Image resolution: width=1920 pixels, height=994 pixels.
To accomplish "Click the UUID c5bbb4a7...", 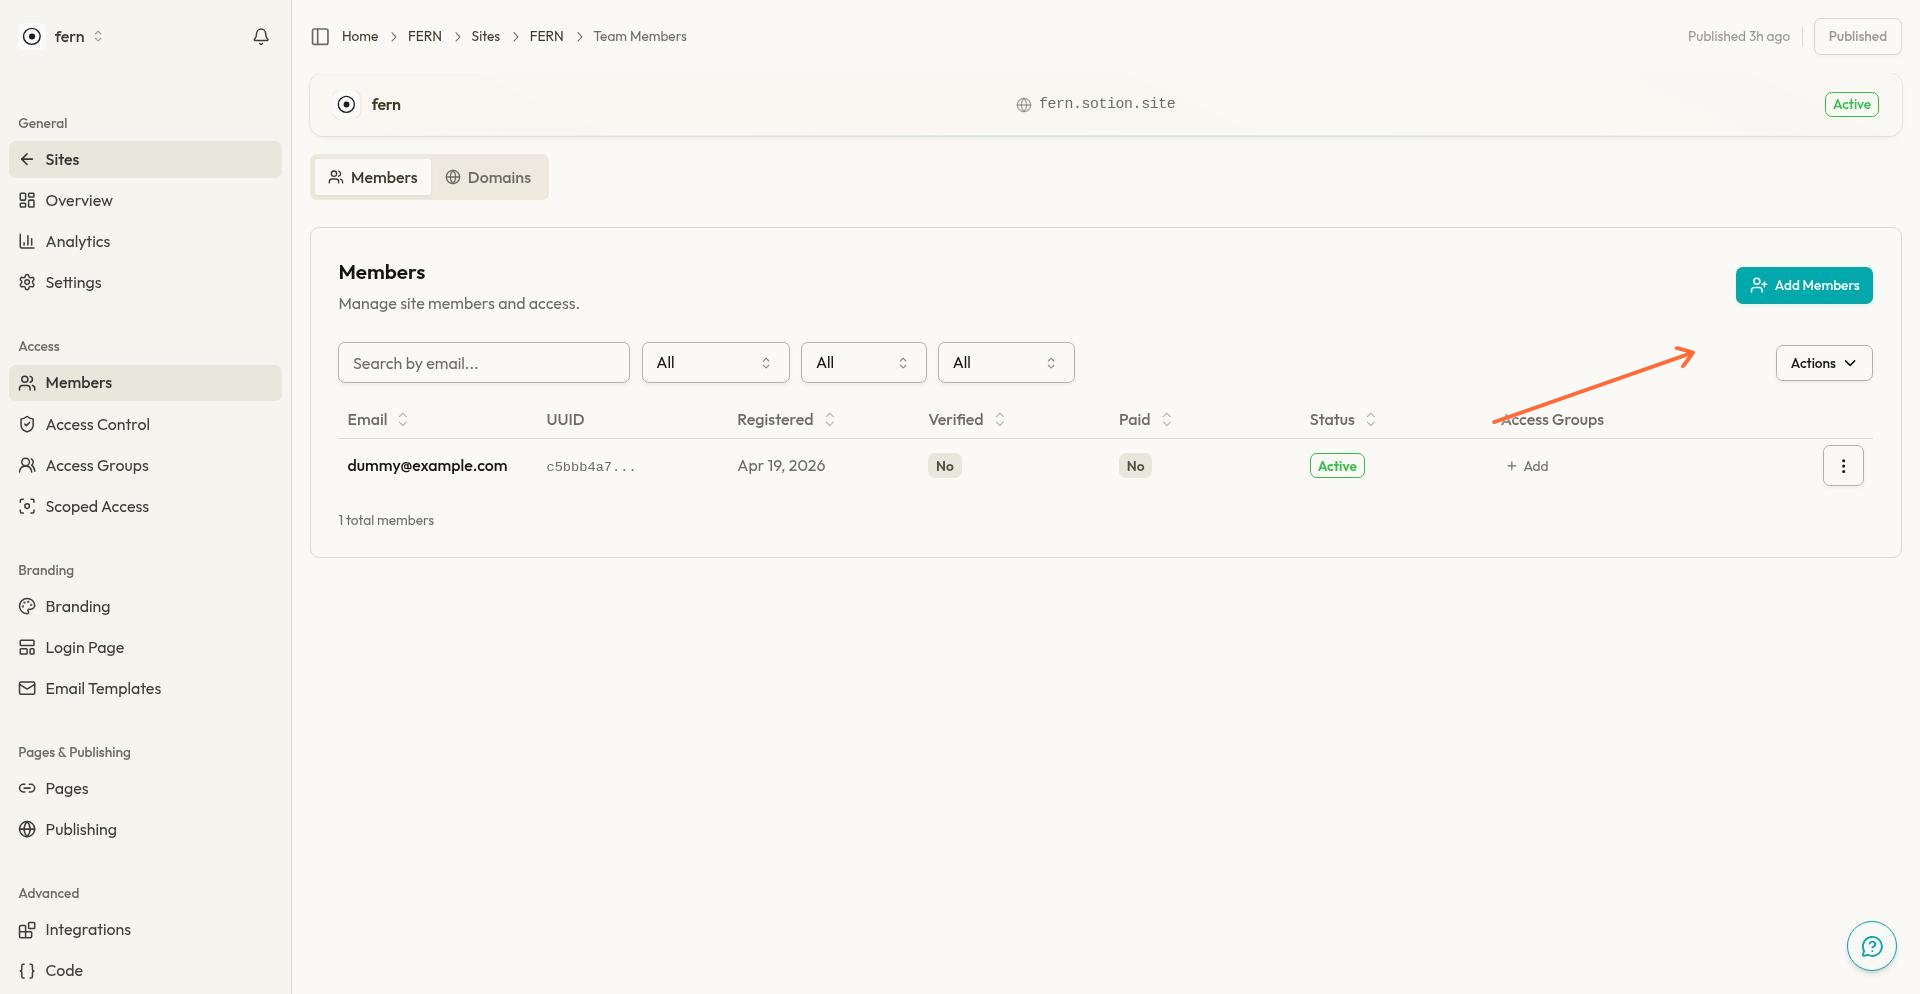I will pos(590,467).
